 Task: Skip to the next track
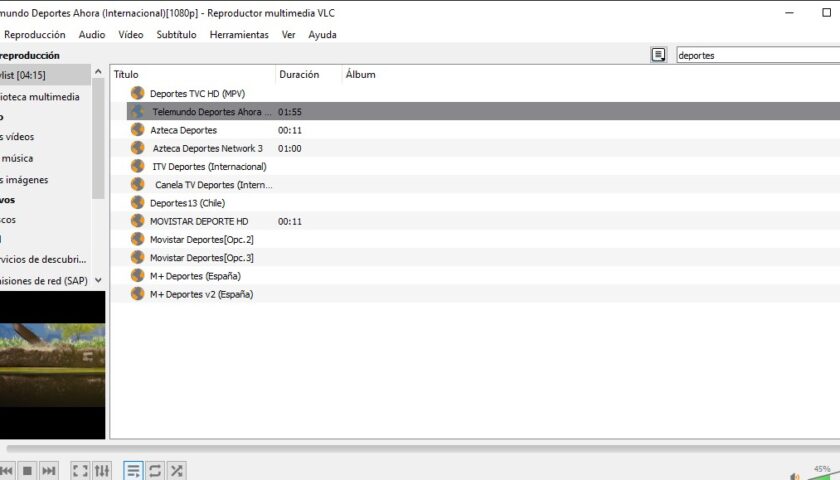pyautogui.click(x=49, y=470)
